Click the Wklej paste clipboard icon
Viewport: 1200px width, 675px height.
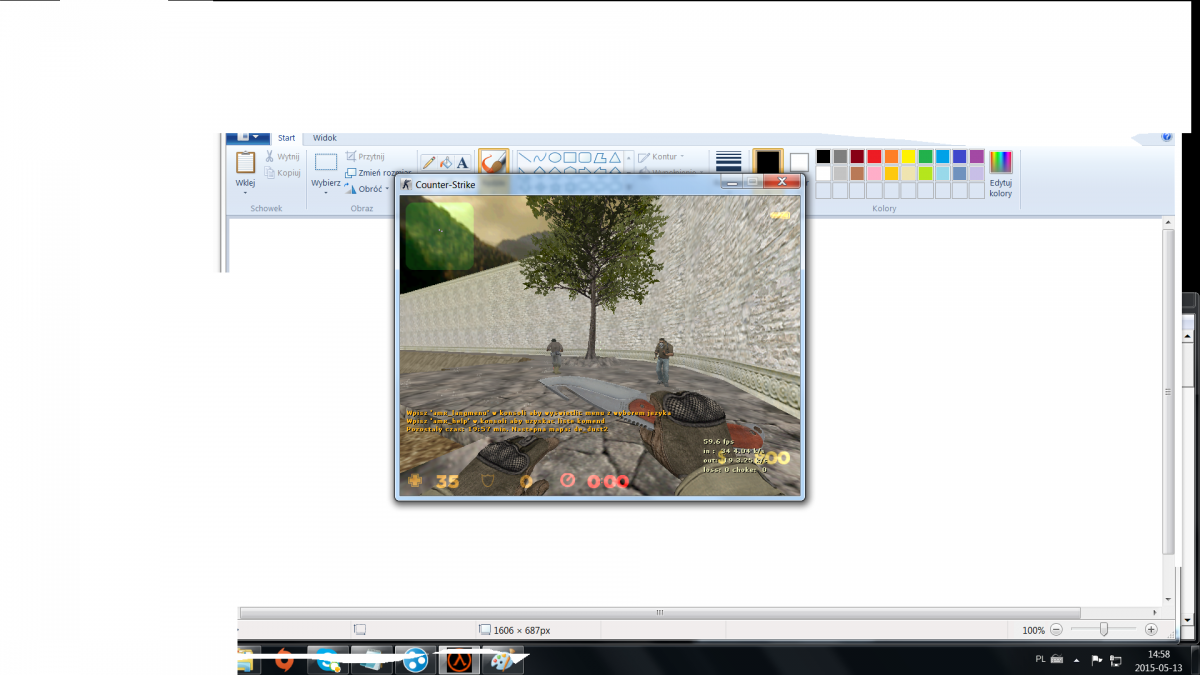tap(245, 162)
